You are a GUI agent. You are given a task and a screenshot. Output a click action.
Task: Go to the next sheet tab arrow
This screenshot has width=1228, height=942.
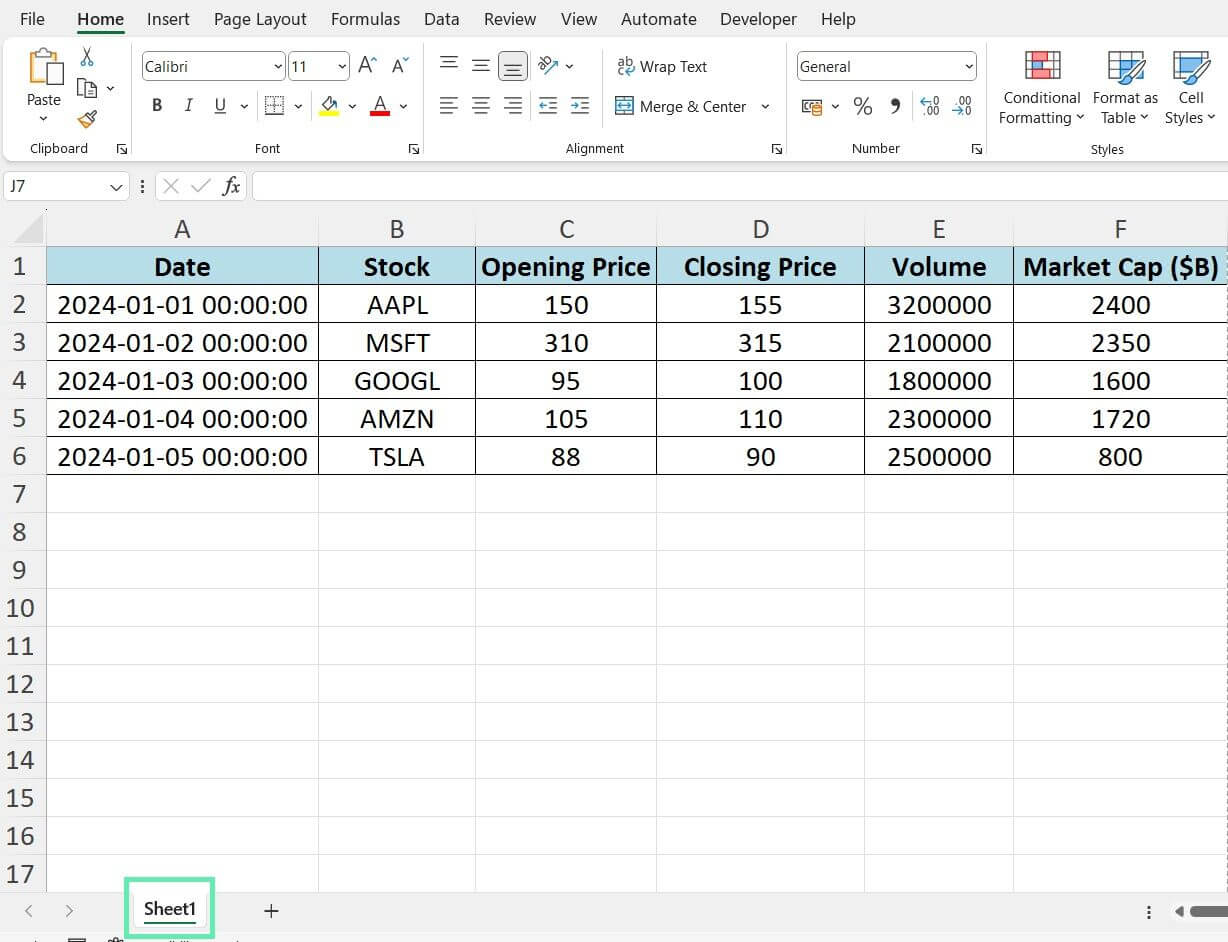click(68, 910)
